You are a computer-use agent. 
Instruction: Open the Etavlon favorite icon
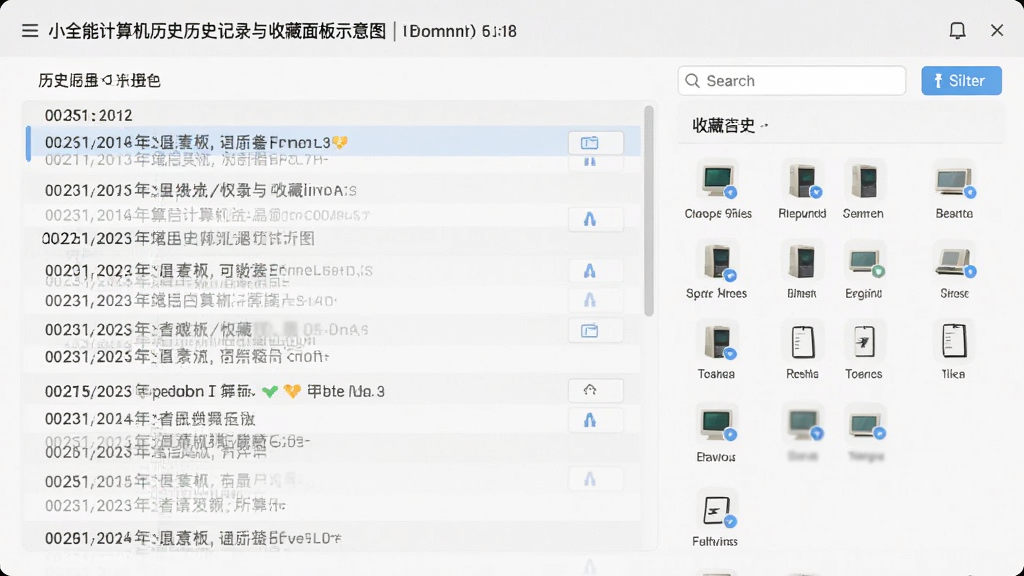[716, 424]
